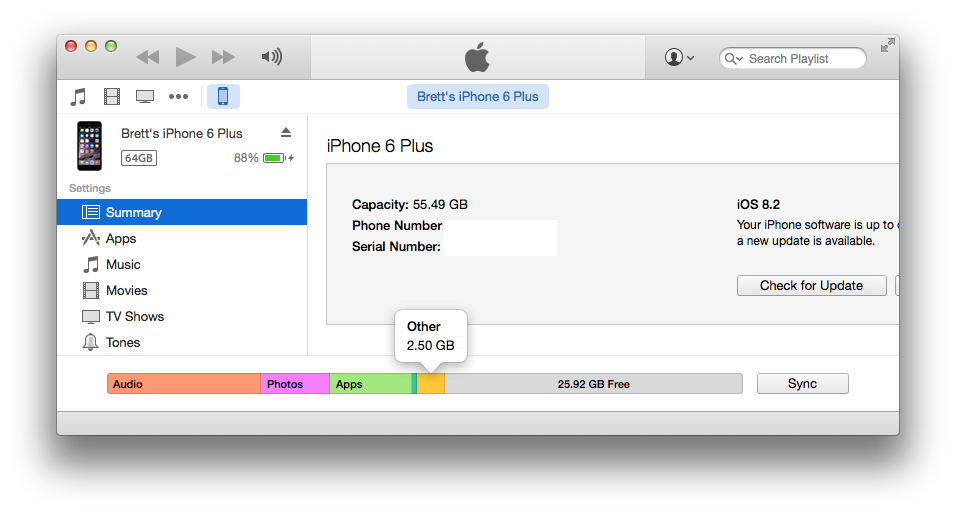The height and width of the screenshot is (514, 956).
Task: Select Summary in the sidebar
Action: [182, 212]
